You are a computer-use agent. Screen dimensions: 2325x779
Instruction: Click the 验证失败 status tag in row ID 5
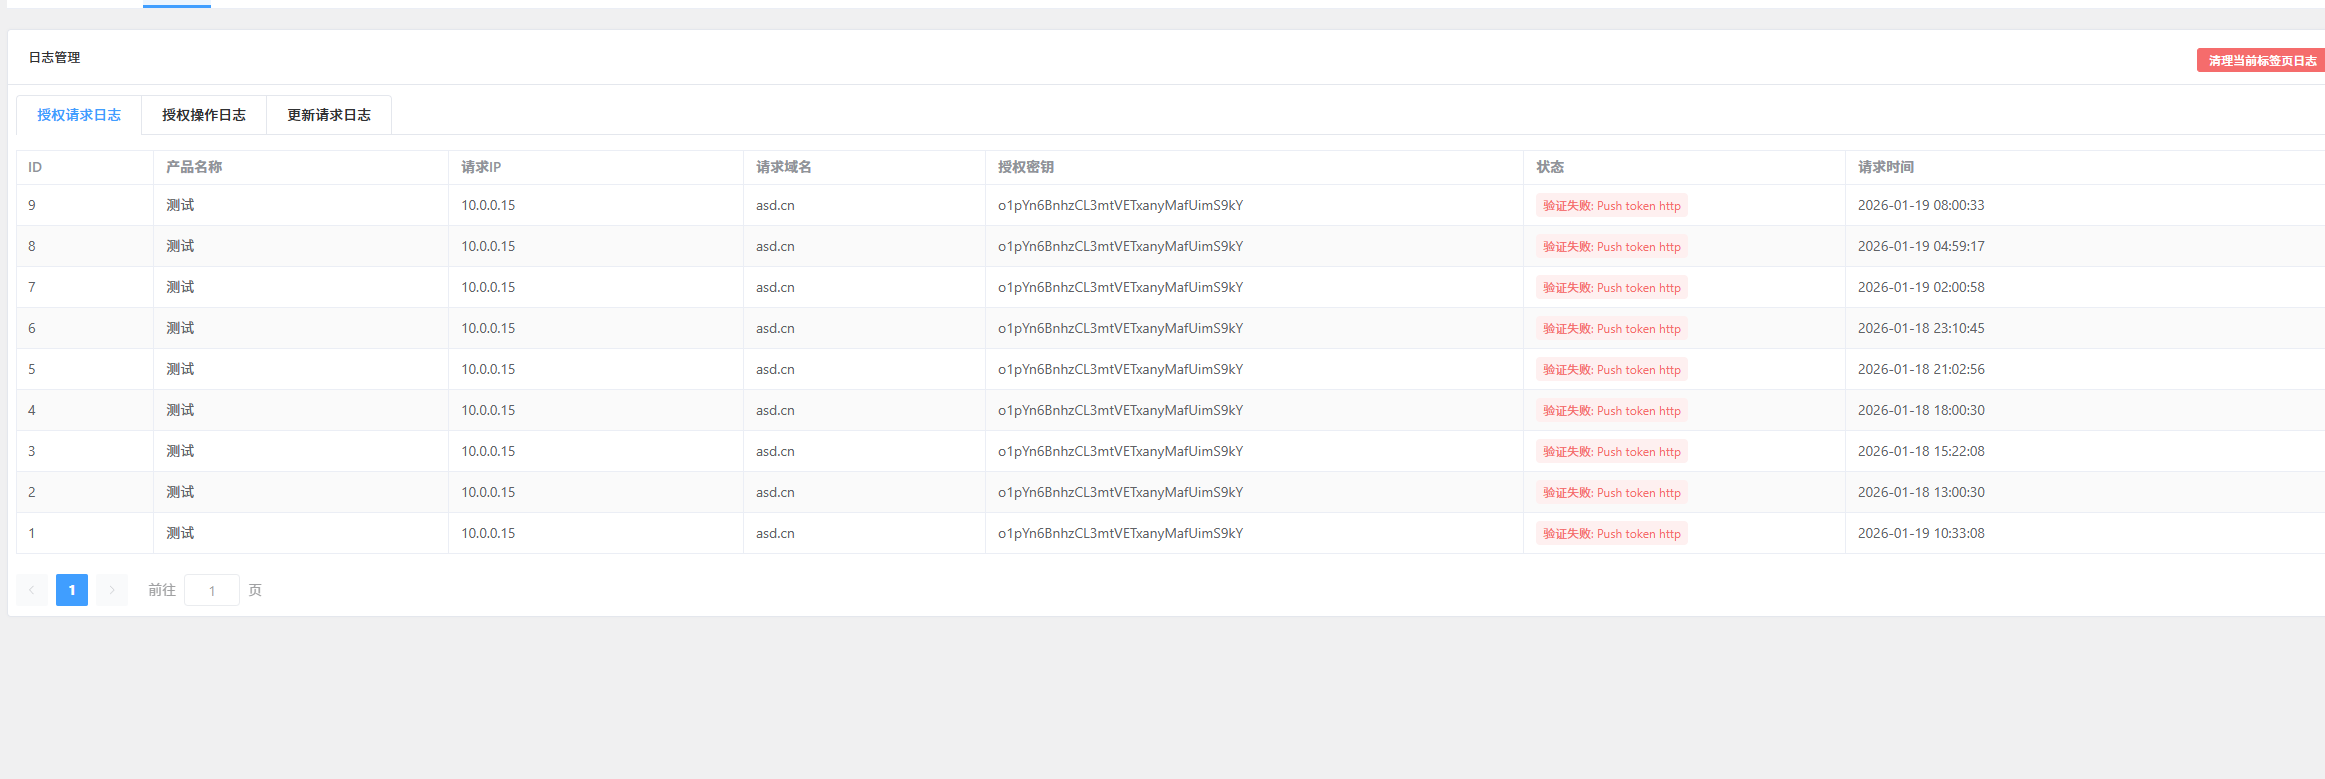1611,370
